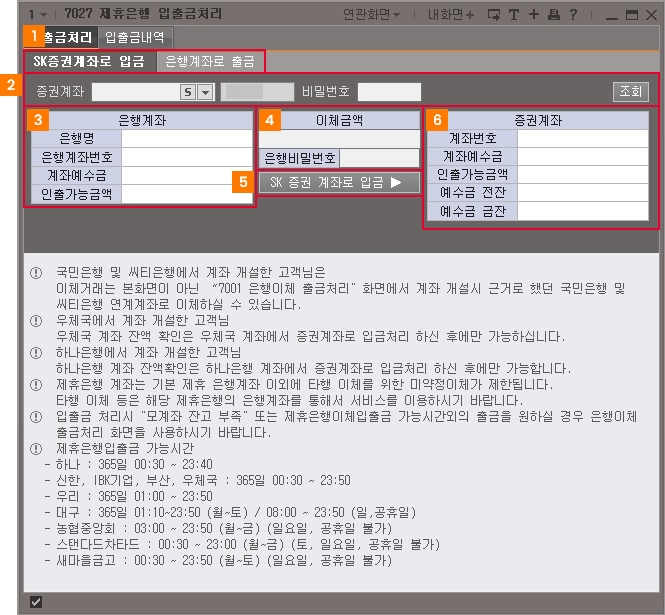
Task: Click the T font-size icon
Action: [x=514, y=15]
